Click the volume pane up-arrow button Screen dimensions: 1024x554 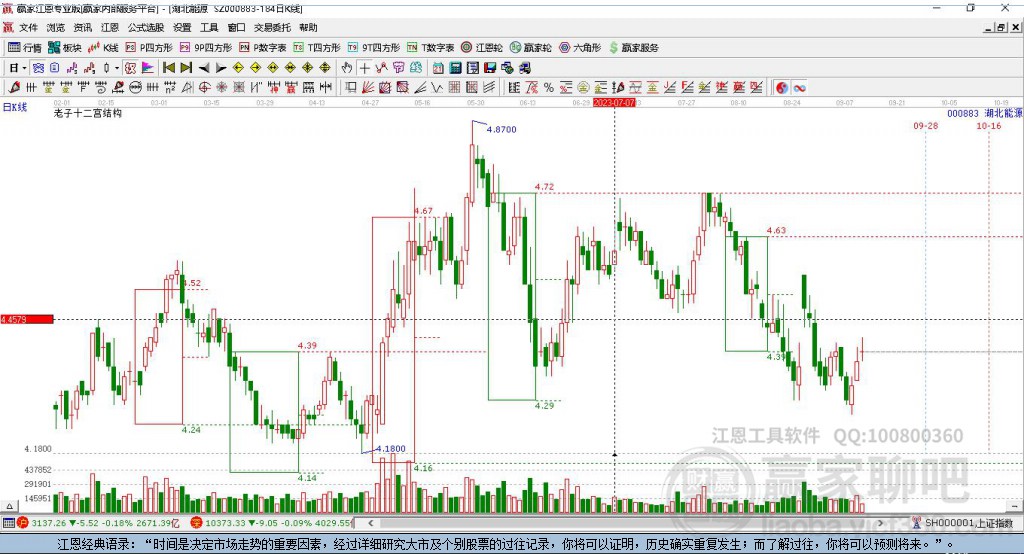pos(9,506)
